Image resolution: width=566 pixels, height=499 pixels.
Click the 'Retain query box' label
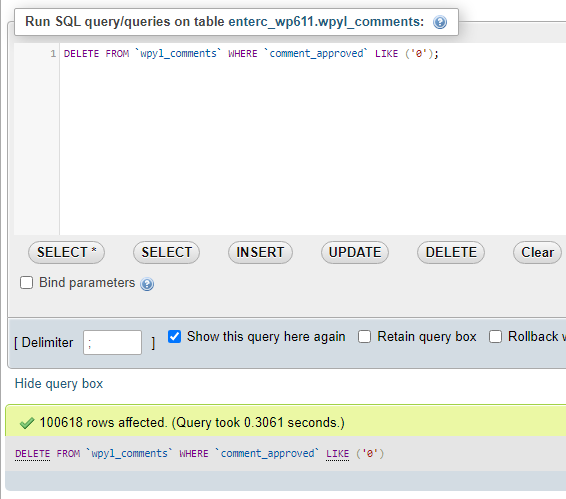tap(427, 337)
